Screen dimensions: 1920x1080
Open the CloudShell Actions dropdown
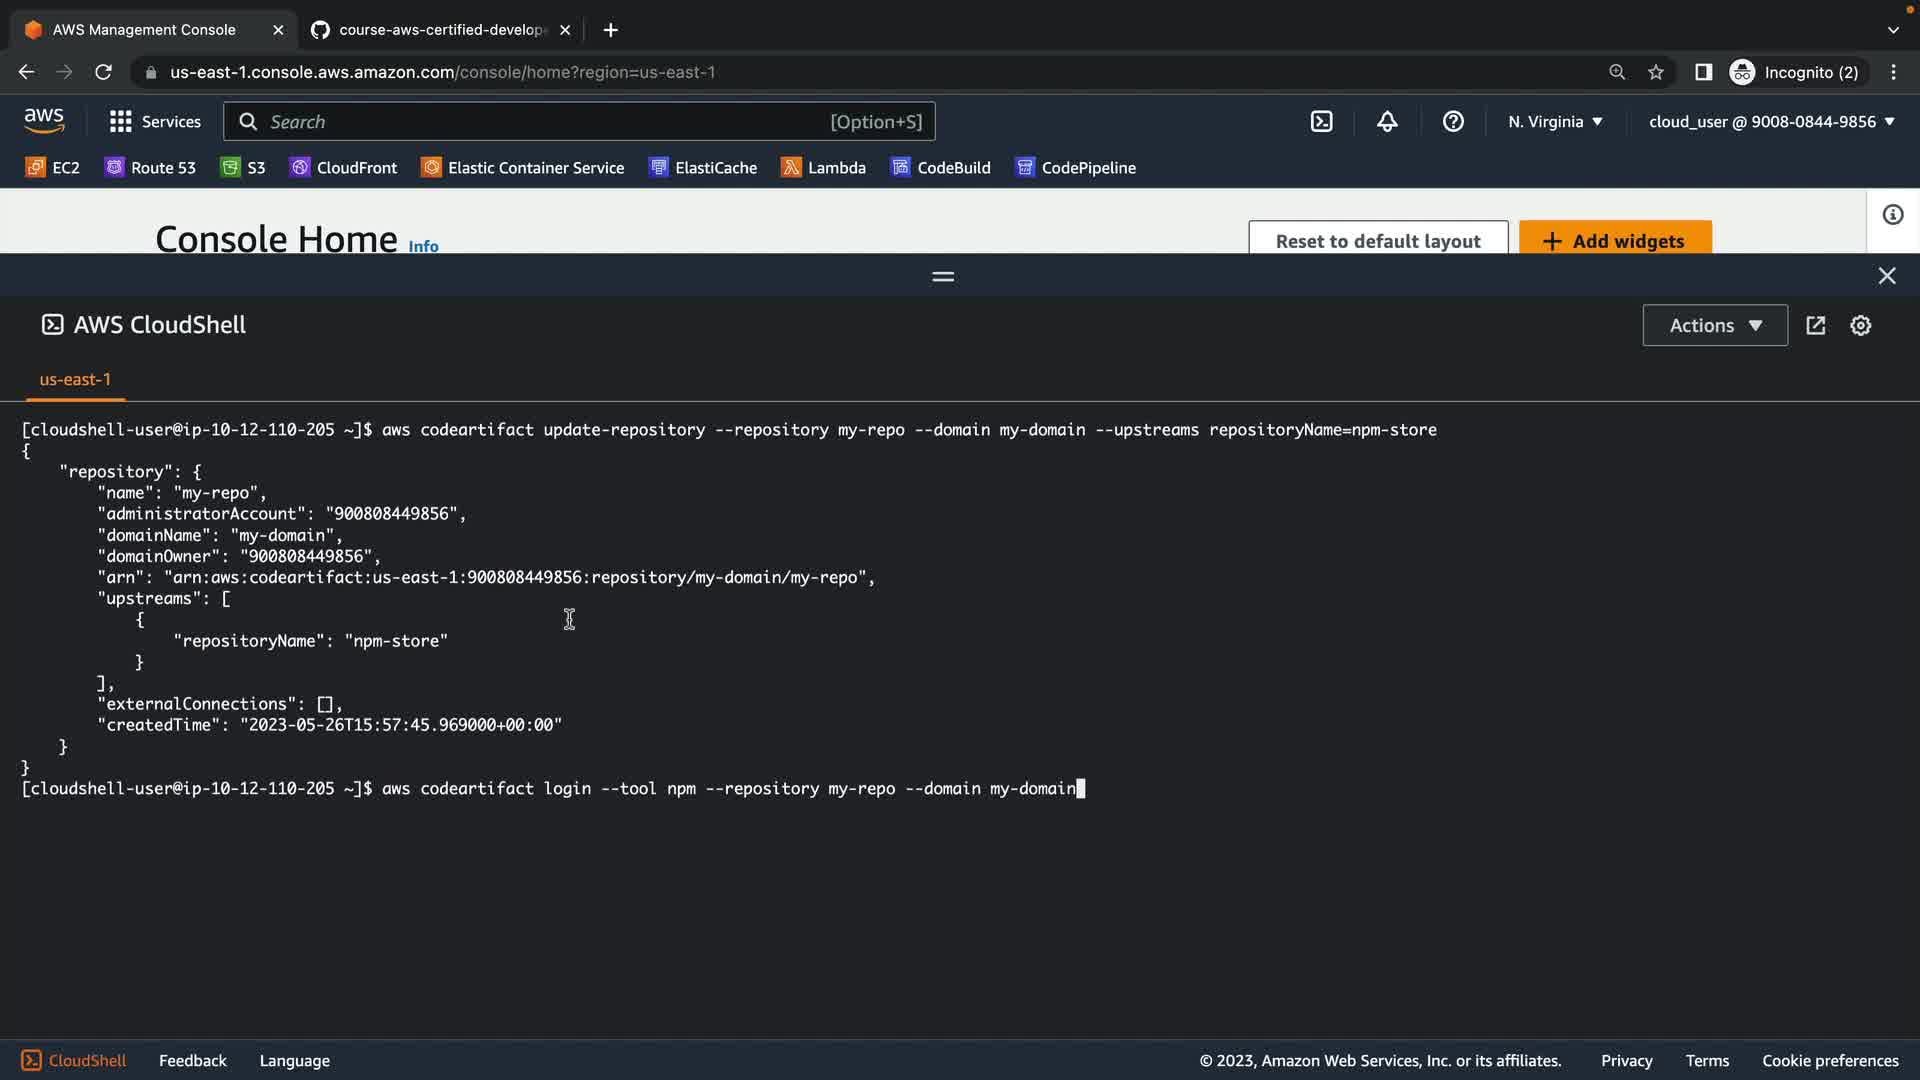pyautogui.click(x=1714, y=325)
